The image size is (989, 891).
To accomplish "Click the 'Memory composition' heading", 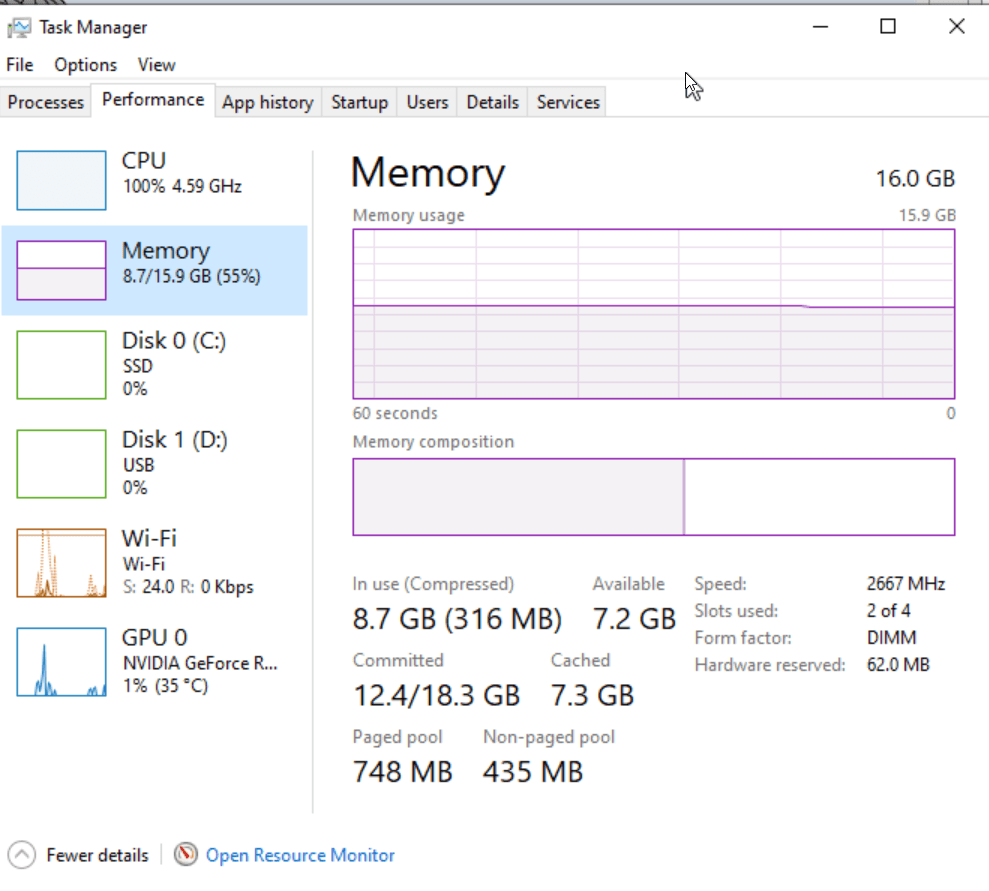I will 433,442.
